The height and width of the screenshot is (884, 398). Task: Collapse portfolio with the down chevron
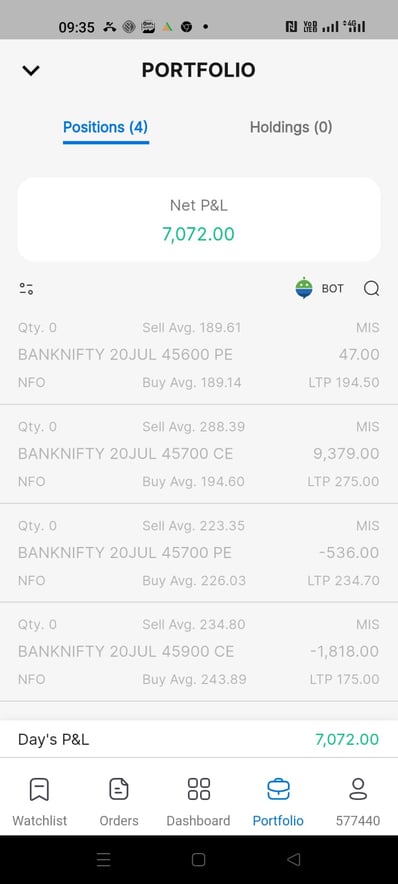coord(30,70)
